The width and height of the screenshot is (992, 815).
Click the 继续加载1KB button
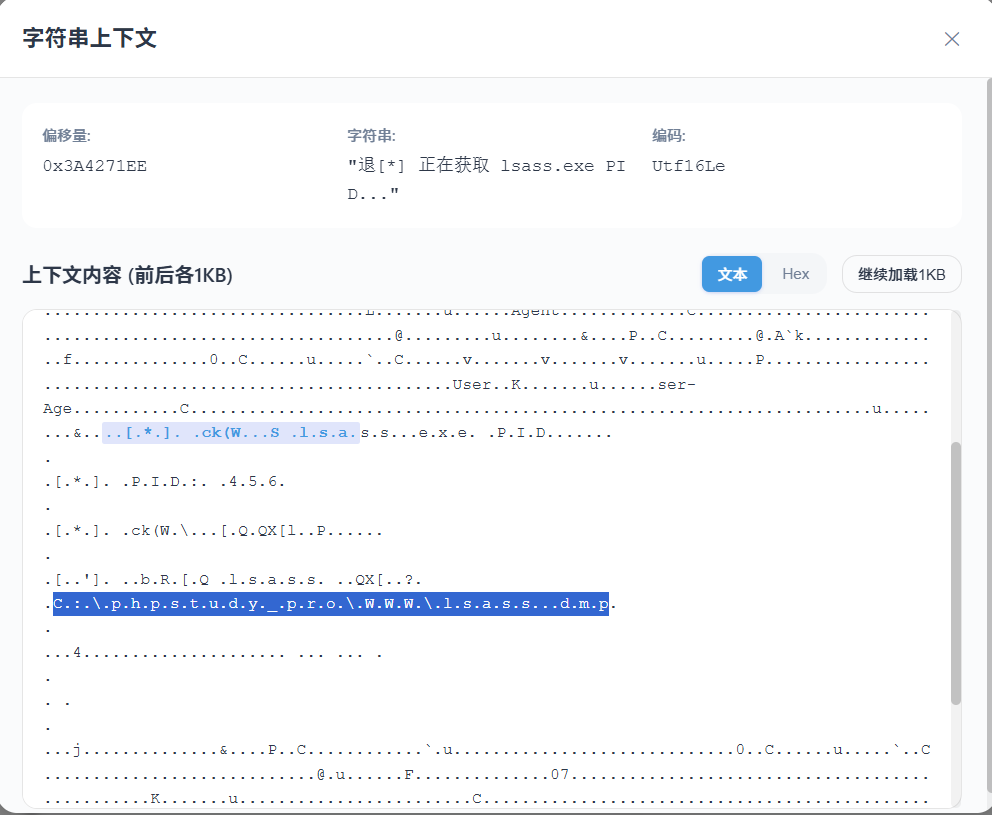[x=902, y=274]
